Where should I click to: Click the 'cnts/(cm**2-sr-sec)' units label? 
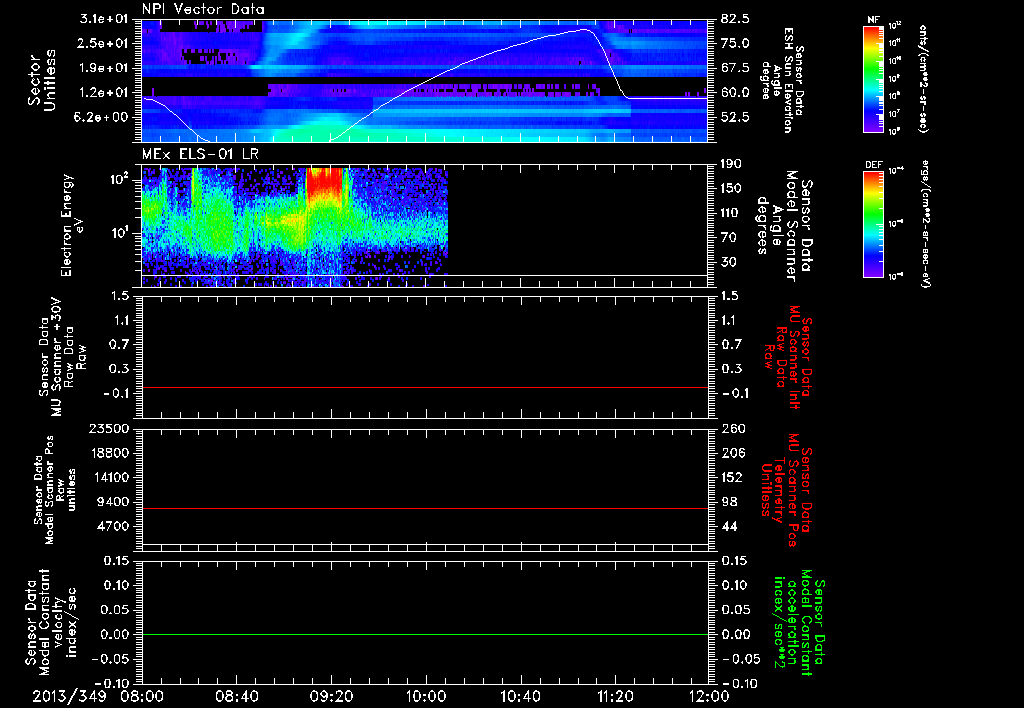tap(923, 79)
